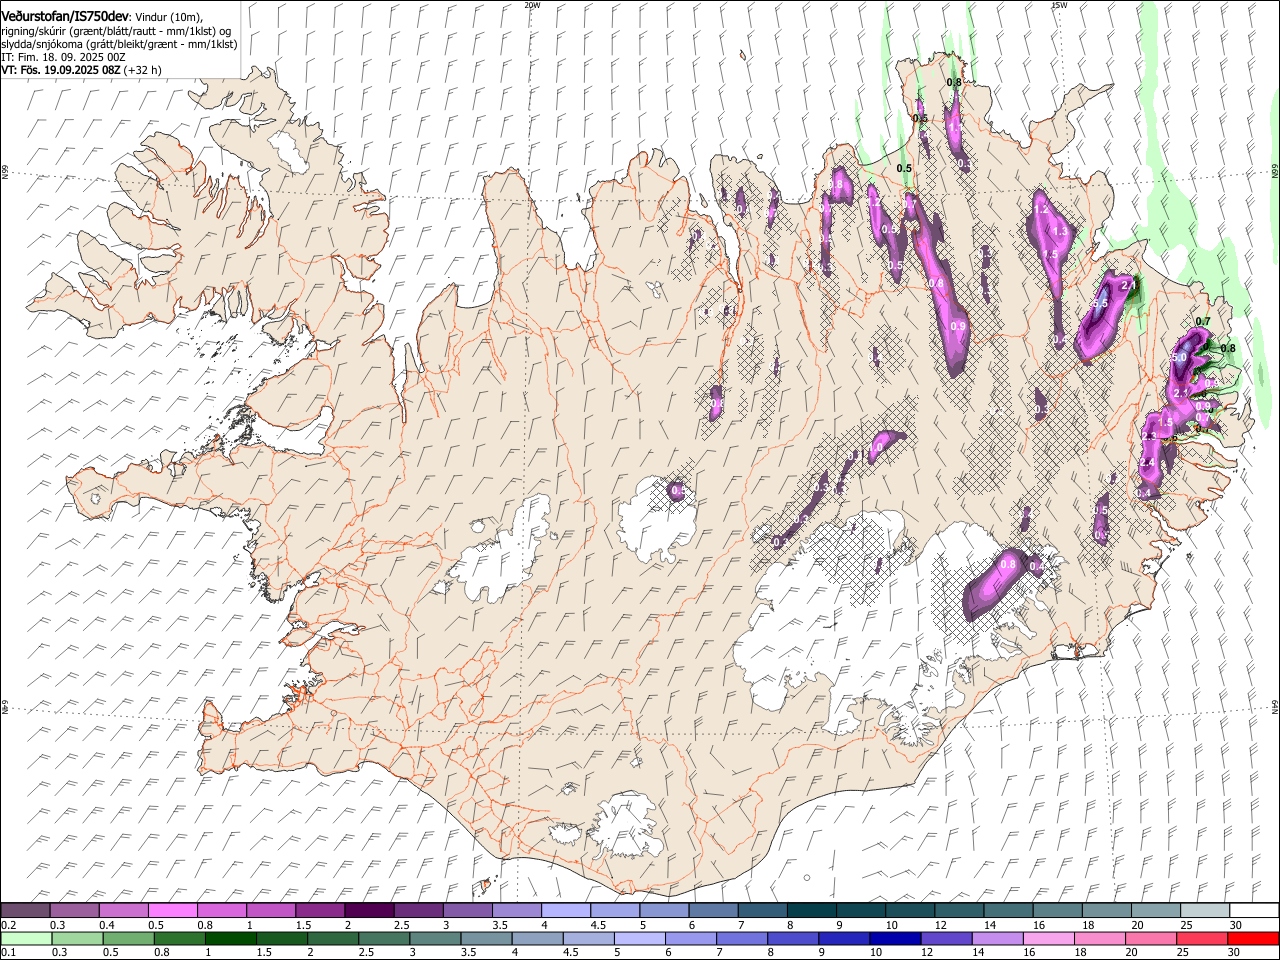The width and height of the screenshot is (1280, 960).
Task: Select rain legend swatch between 0.5 and 0.8
Action: pos(128,939)
